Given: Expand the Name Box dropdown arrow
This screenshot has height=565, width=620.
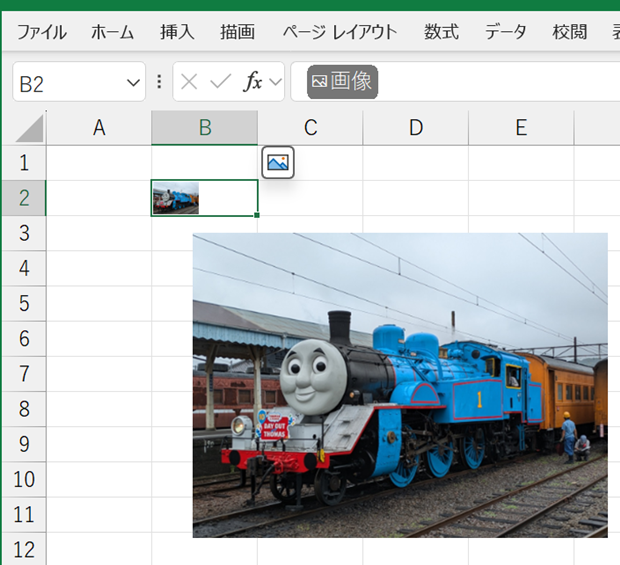Looking at the screenshot, I should tap(133, 83).
